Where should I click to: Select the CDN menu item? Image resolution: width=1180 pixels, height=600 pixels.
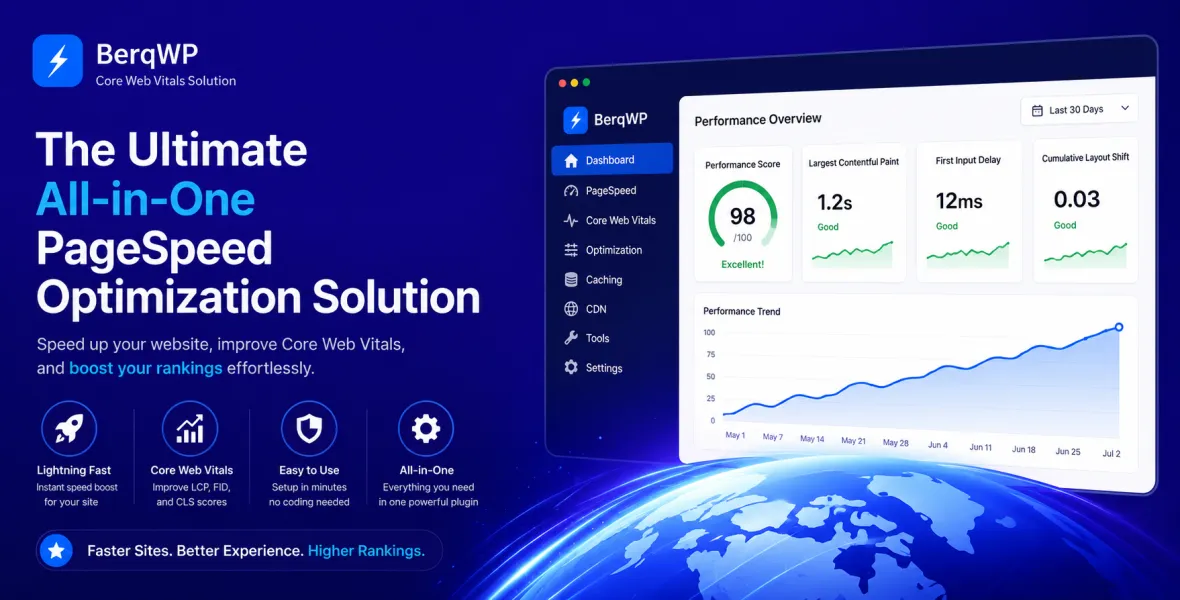point(596,309)
